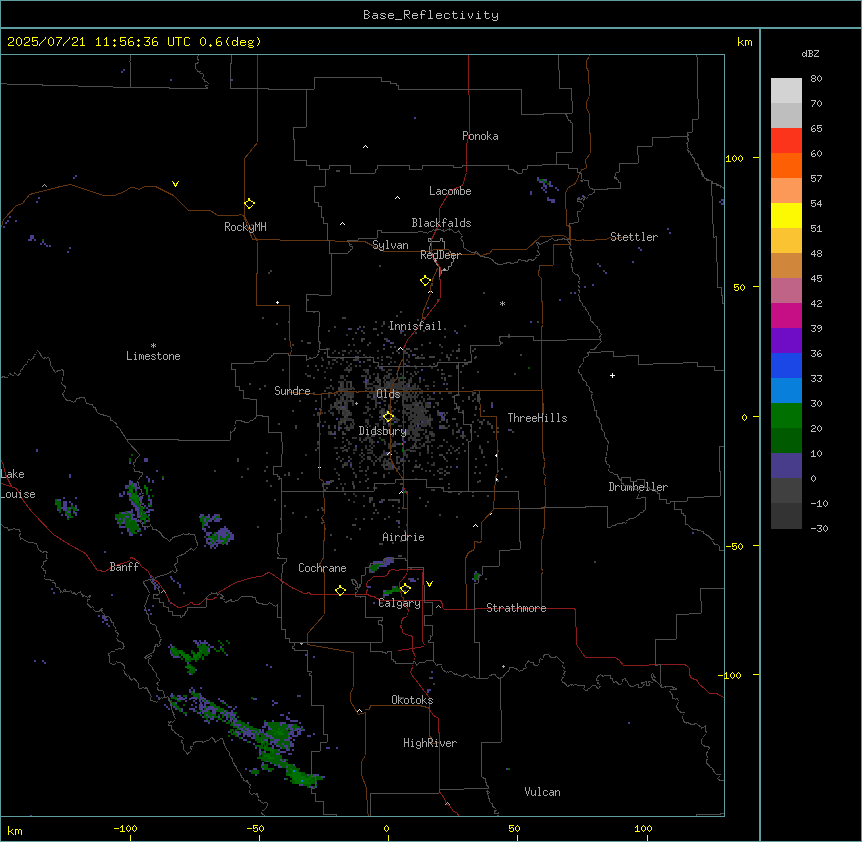Viewport: 862px width, 842px height.
Task: Click the light blue 33-30 dBZ legend swatch
Action: (786, 391)
